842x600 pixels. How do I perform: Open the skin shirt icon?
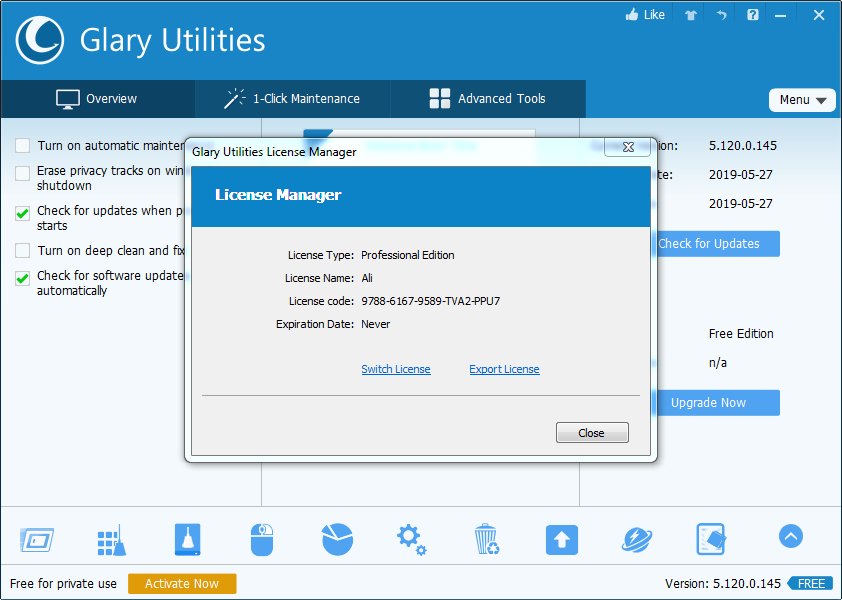pos(691,15)
